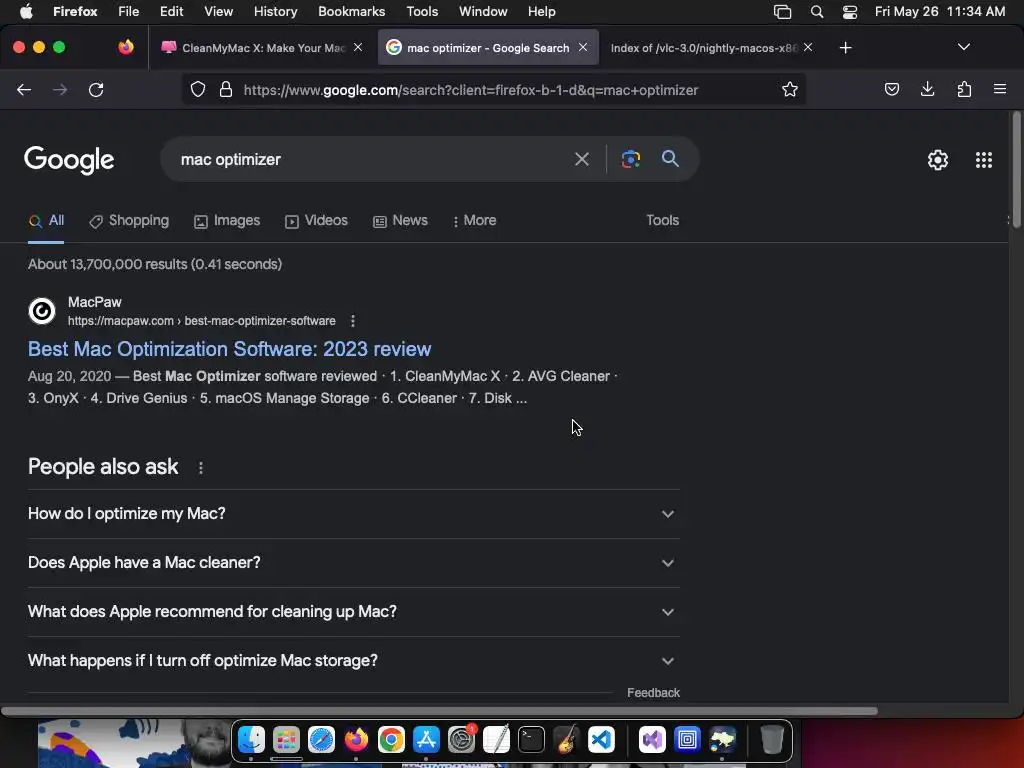Click the macpaw.com result URL

tap(202, 321)
